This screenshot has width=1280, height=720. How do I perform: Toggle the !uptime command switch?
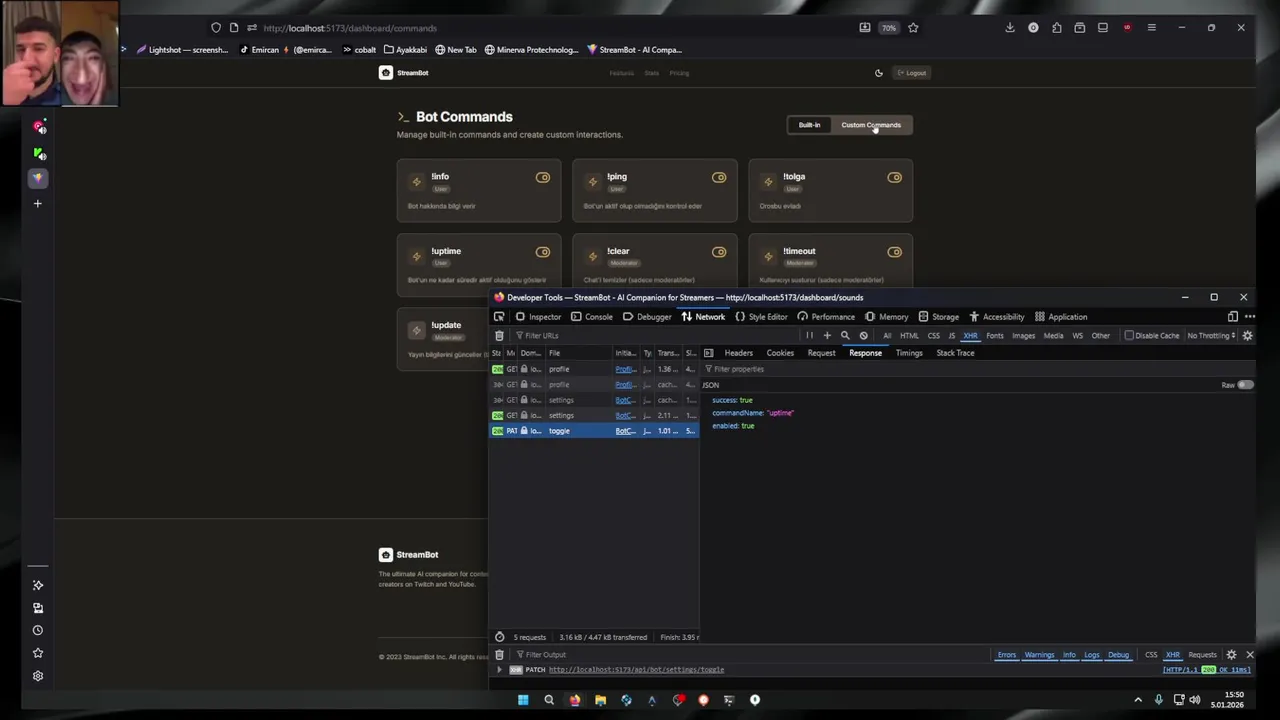[543, 252]
